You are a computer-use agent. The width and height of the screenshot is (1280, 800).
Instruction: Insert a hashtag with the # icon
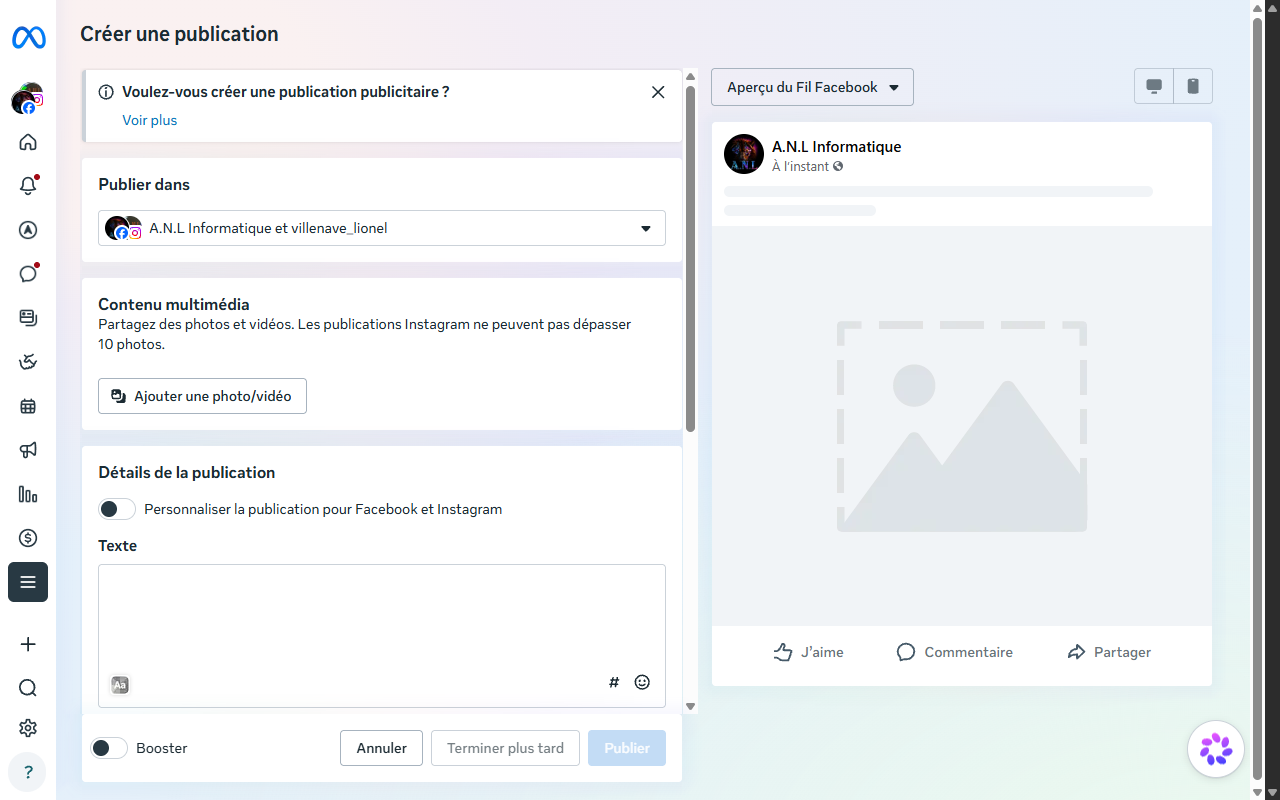(x=614, y=683)
